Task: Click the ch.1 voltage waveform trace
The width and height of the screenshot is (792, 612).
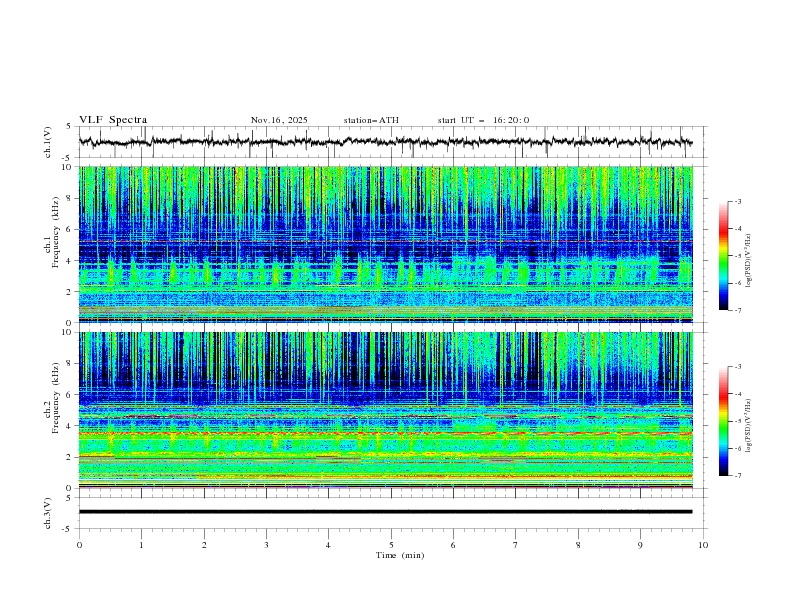Action: pos(385,142)
